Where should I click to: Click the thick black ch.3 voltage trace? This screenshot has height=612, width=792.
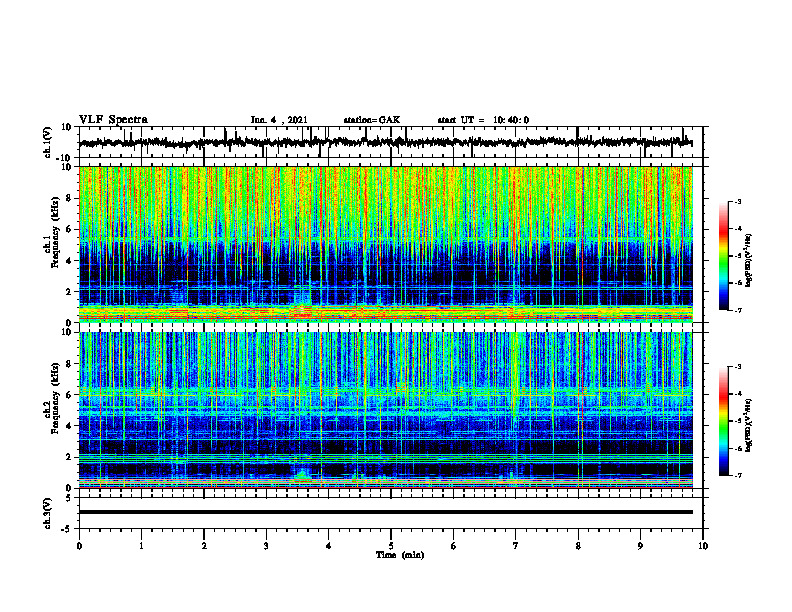[x=386, y=512]
